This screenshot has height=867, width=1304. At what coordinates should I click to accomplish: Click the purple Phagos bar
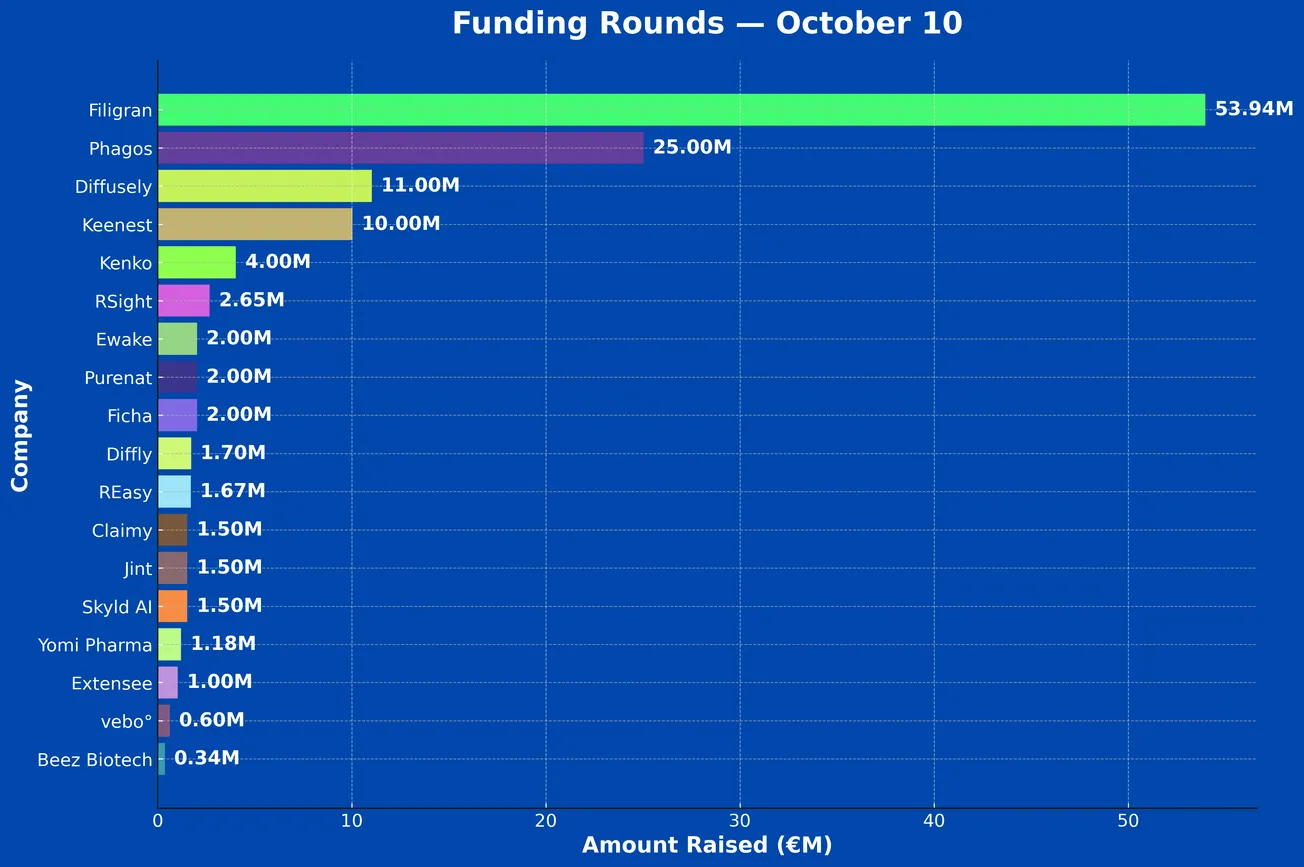click(x=400, y=148)
